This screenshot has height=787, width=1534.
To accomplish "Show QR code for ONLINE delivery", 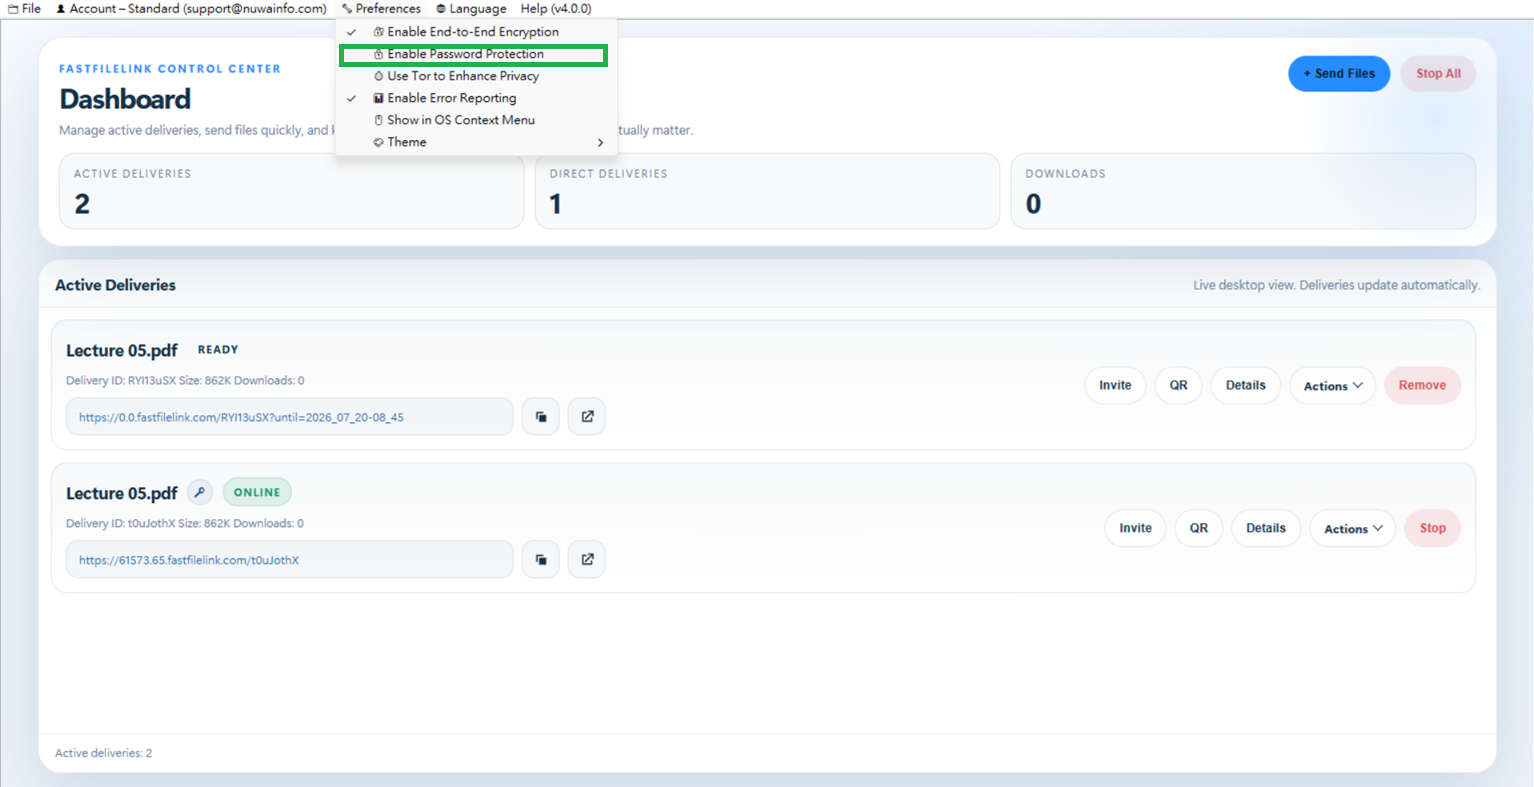I will (1199, 528).
